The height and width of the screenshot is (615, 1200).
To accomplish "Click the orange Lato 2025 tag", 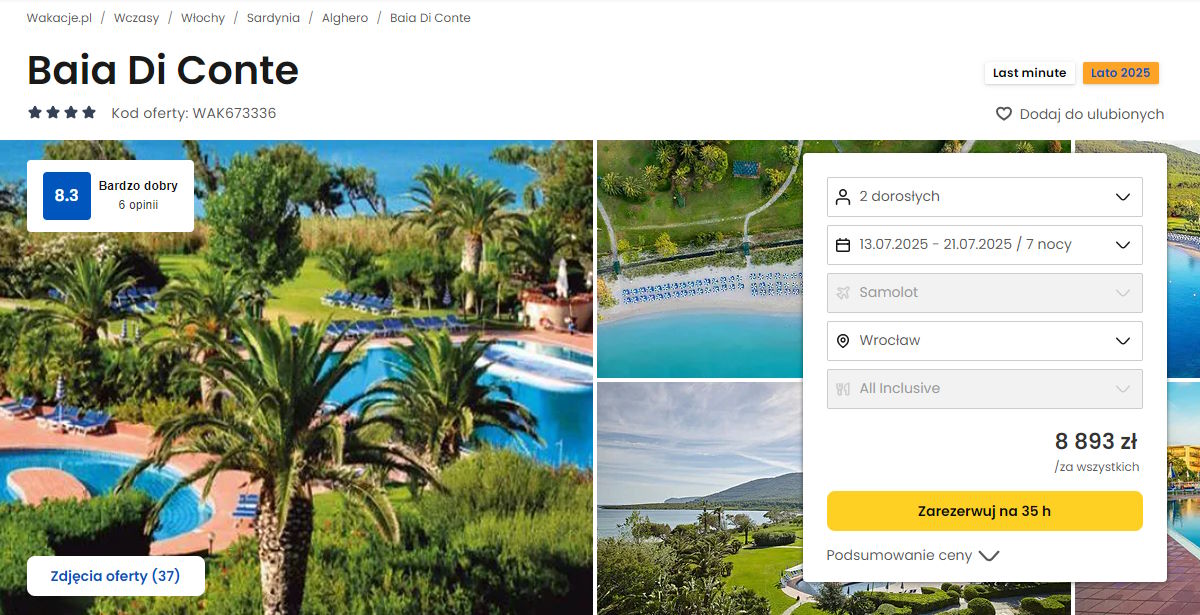I will [x=1121, y=73].
